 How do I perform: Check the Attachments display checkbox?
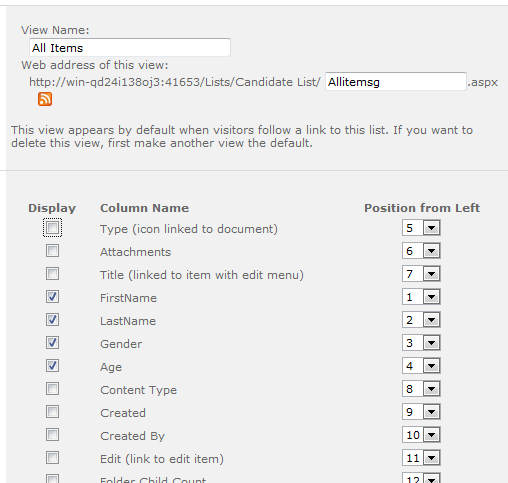[52, 251]
